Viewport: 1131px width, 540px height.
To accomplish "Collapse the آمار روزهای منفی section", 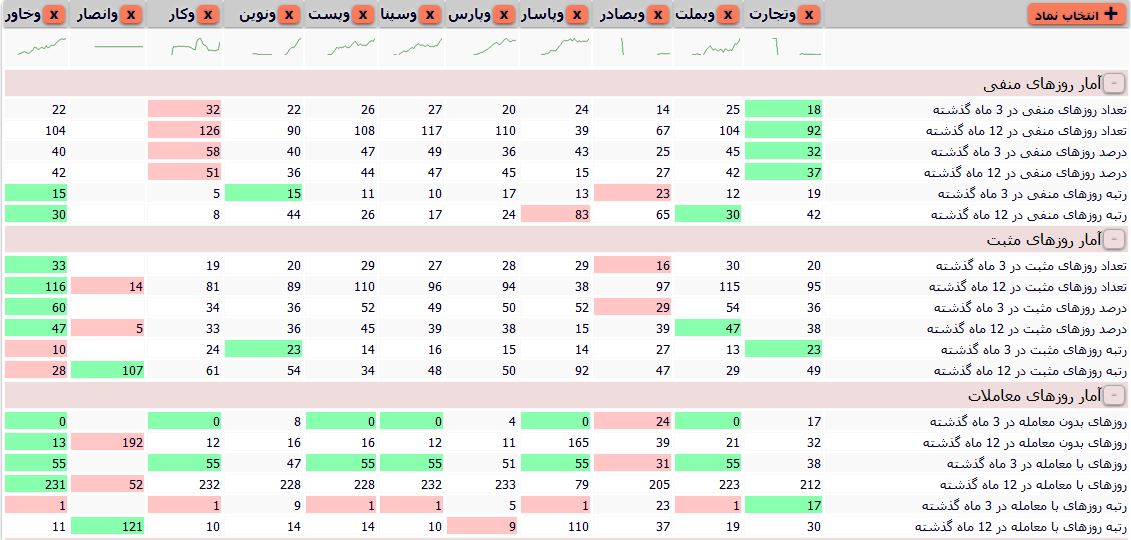I will pos(1115,84).
